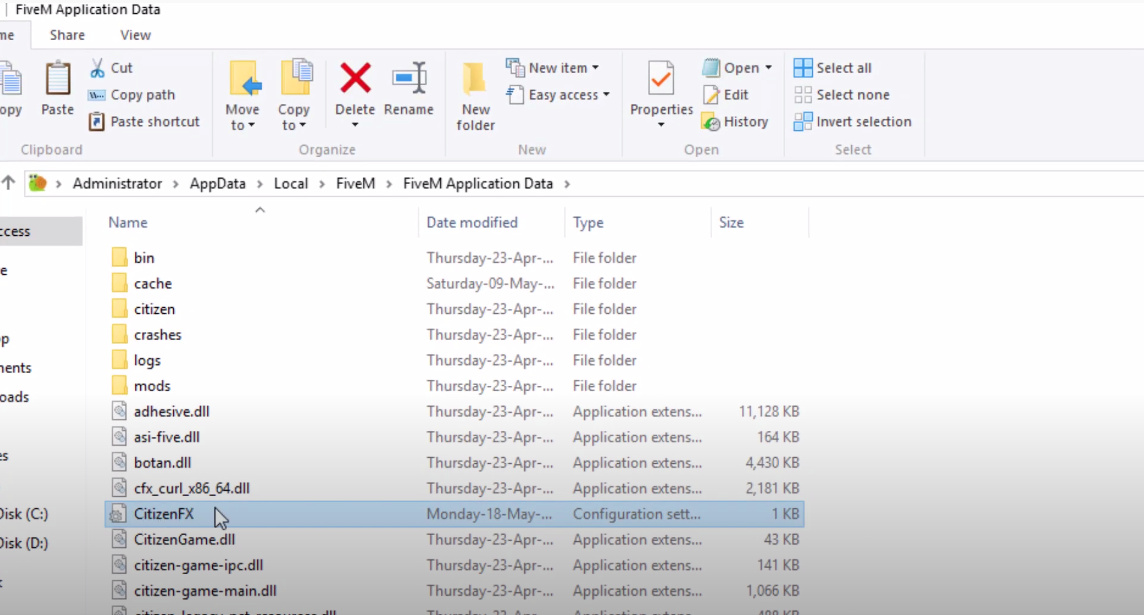Viewport: 1144px width, 615px height.
Task: Click the Paste clipboard icon
Action: [57, 80]
